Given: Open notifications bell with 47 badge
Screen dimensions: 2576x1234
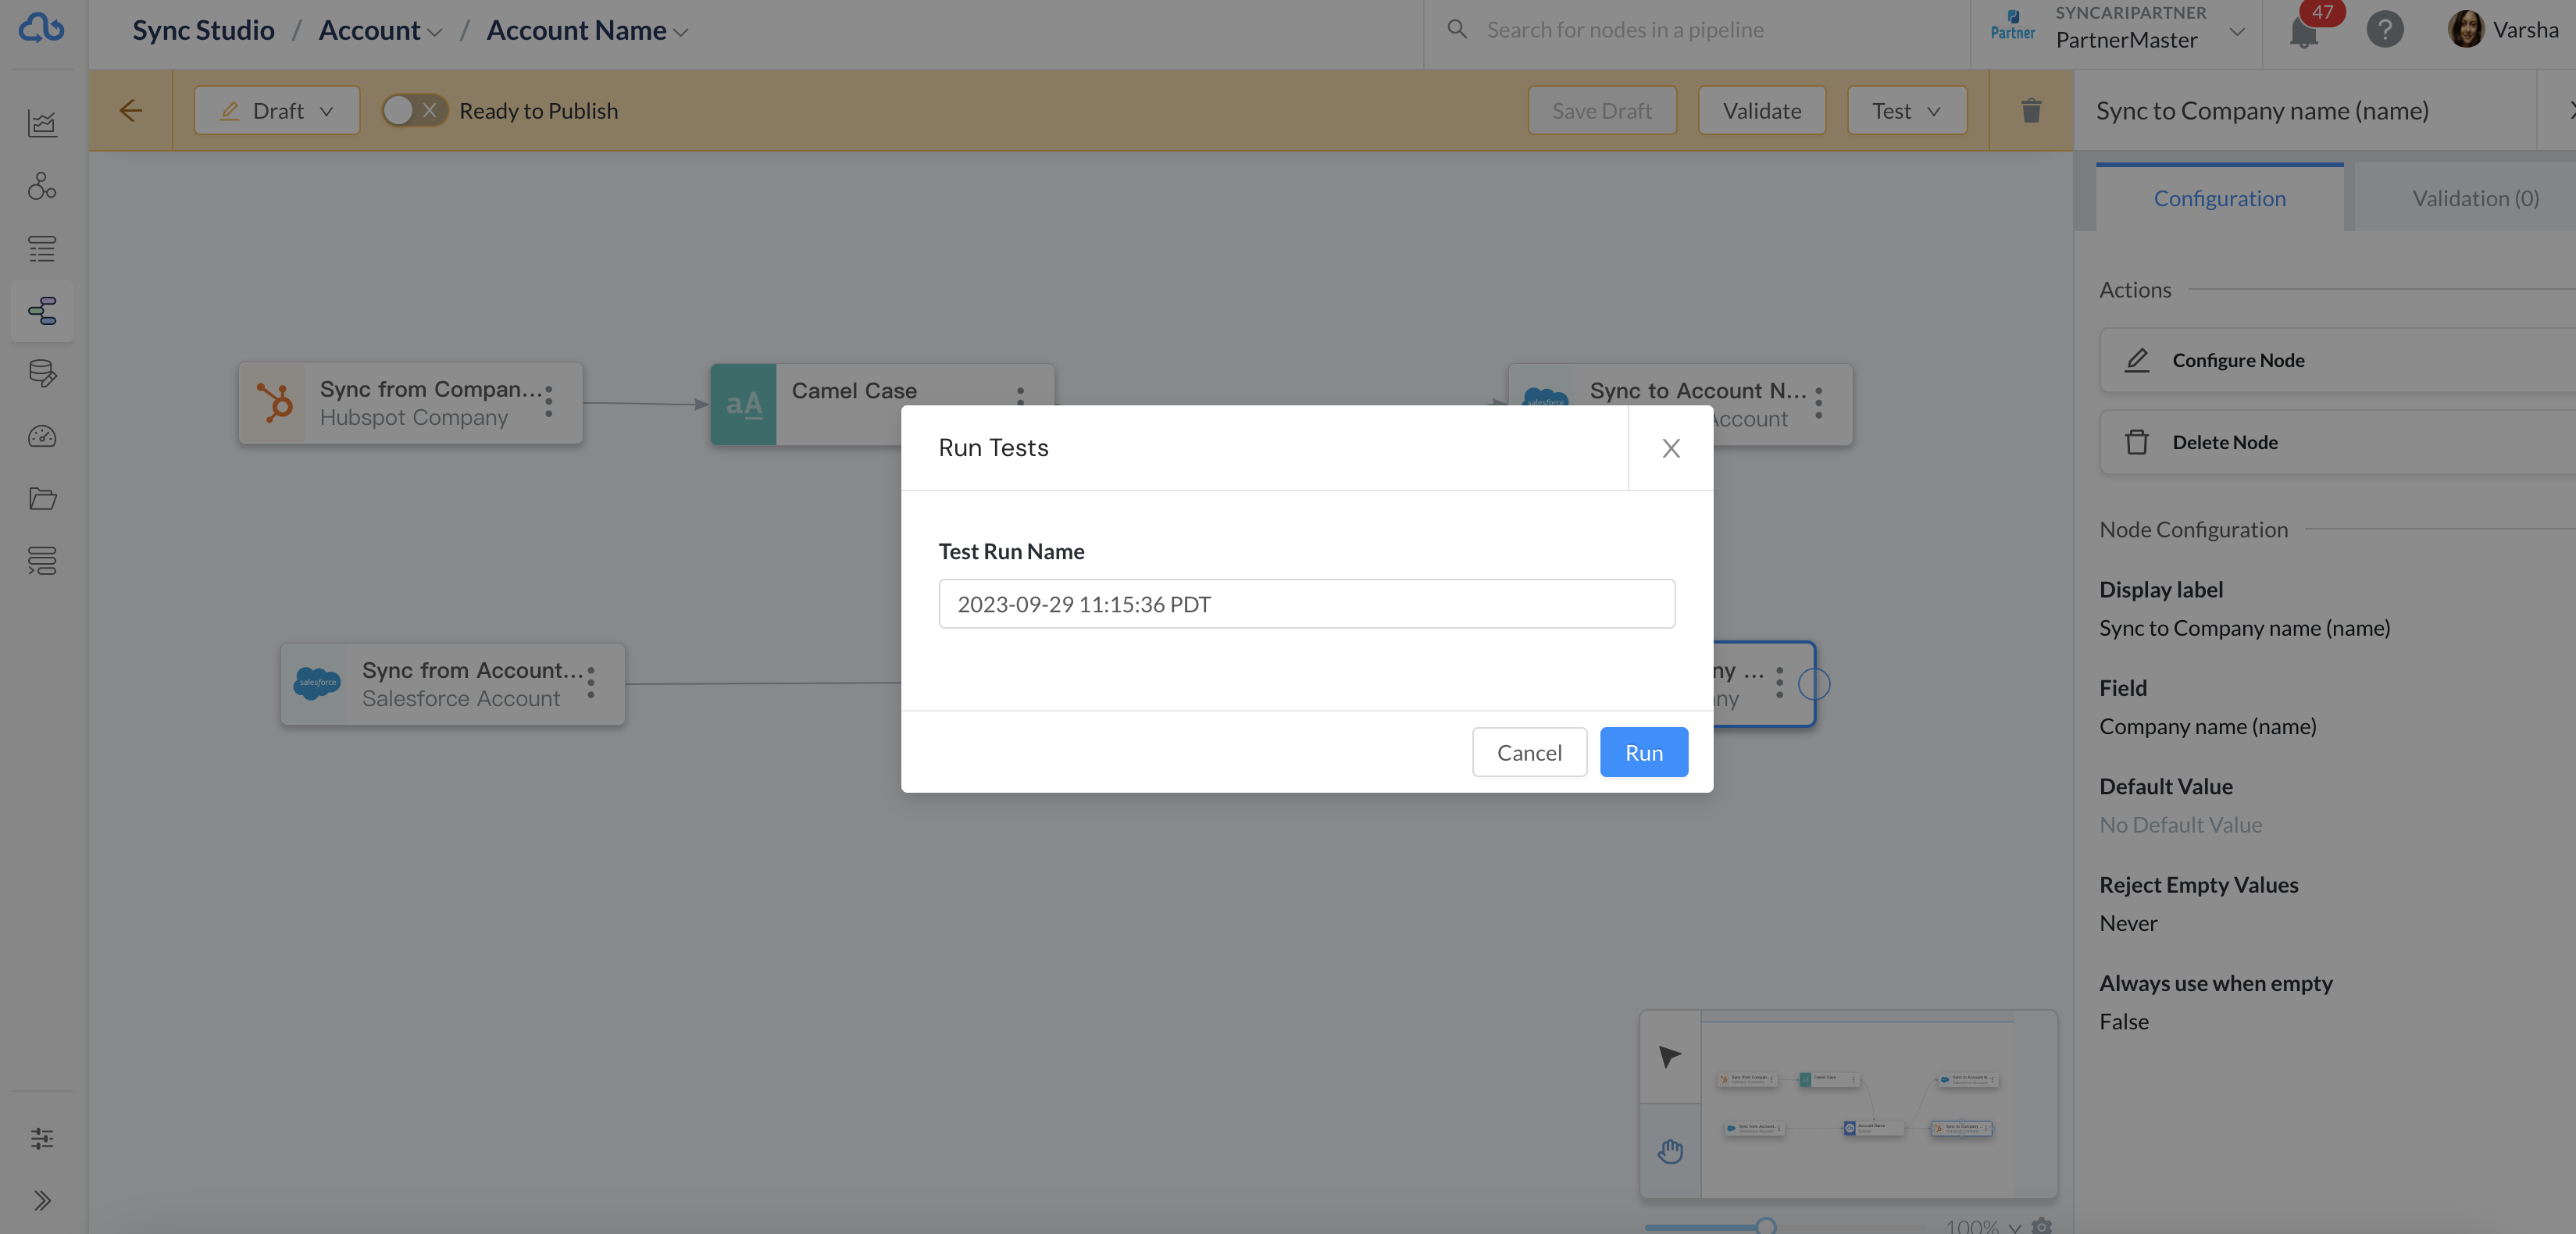Looking at the screenshot, I should coord(2304,31).
